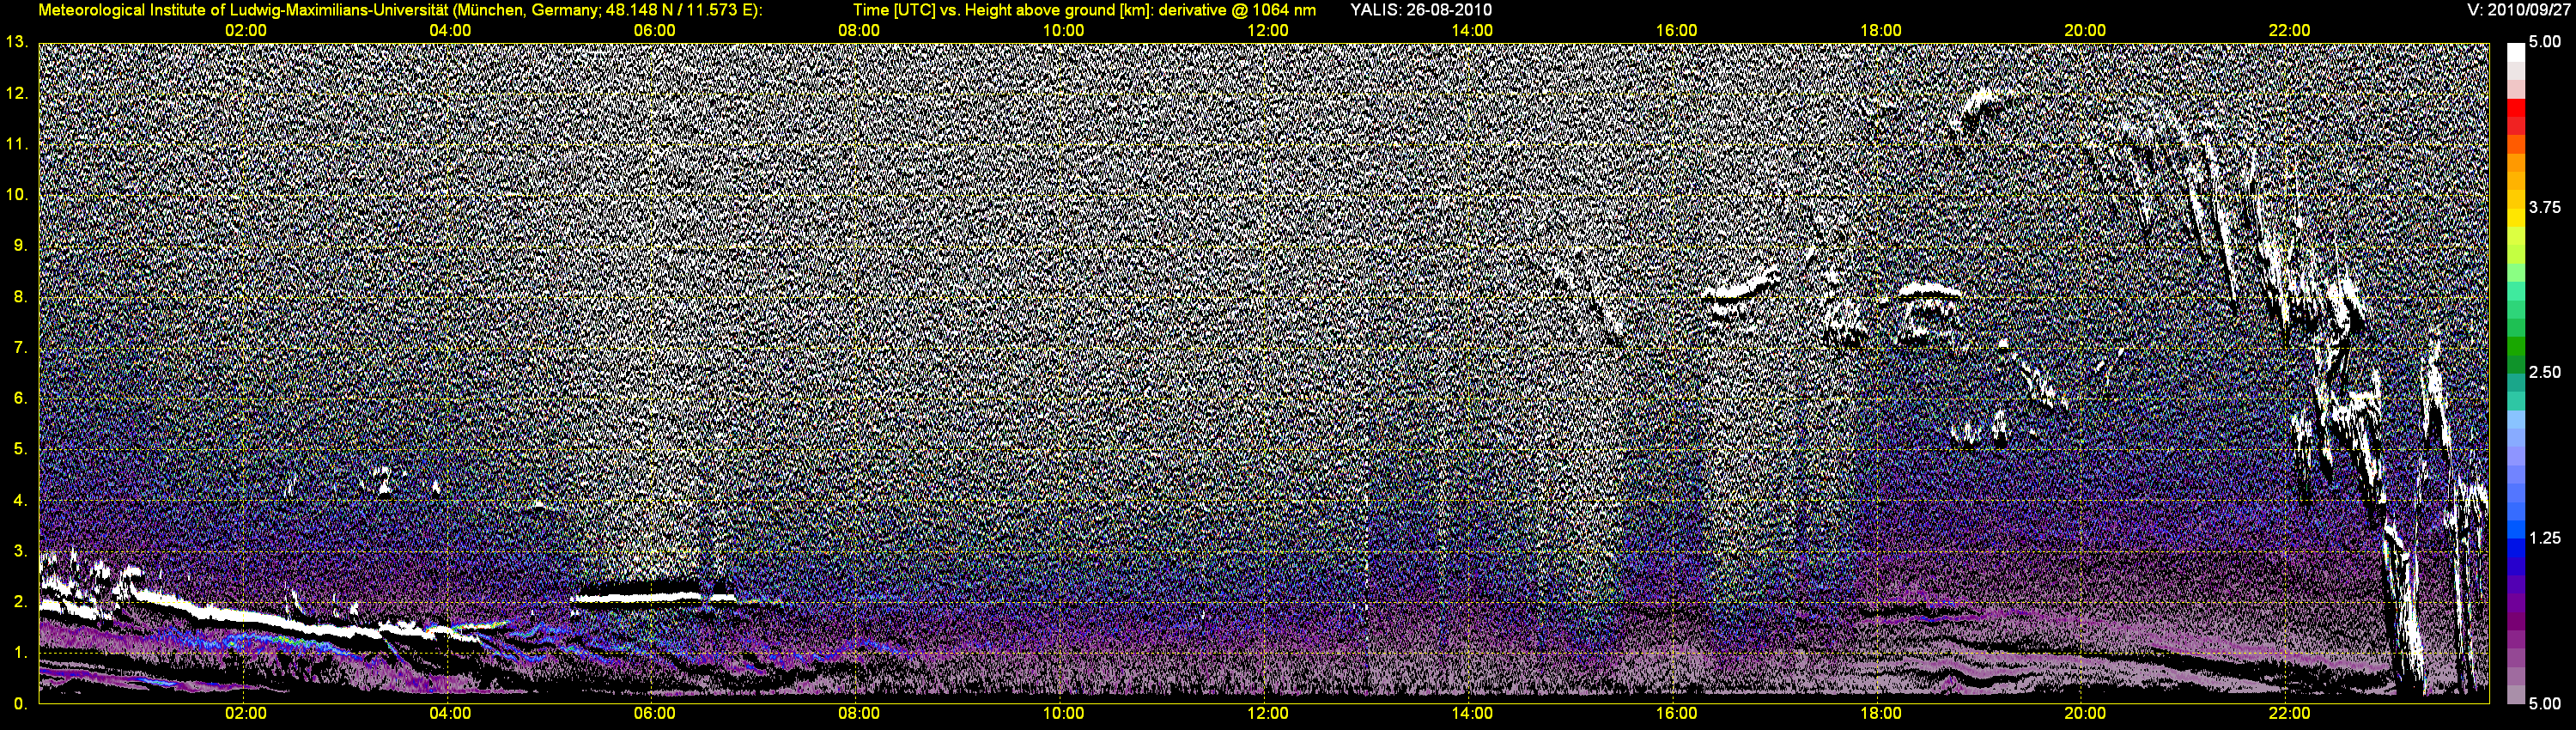The height and width of the screenshot is (730, 2576).
Task: Click the 1.25 value on color scale
Action: pos(2545,538)
